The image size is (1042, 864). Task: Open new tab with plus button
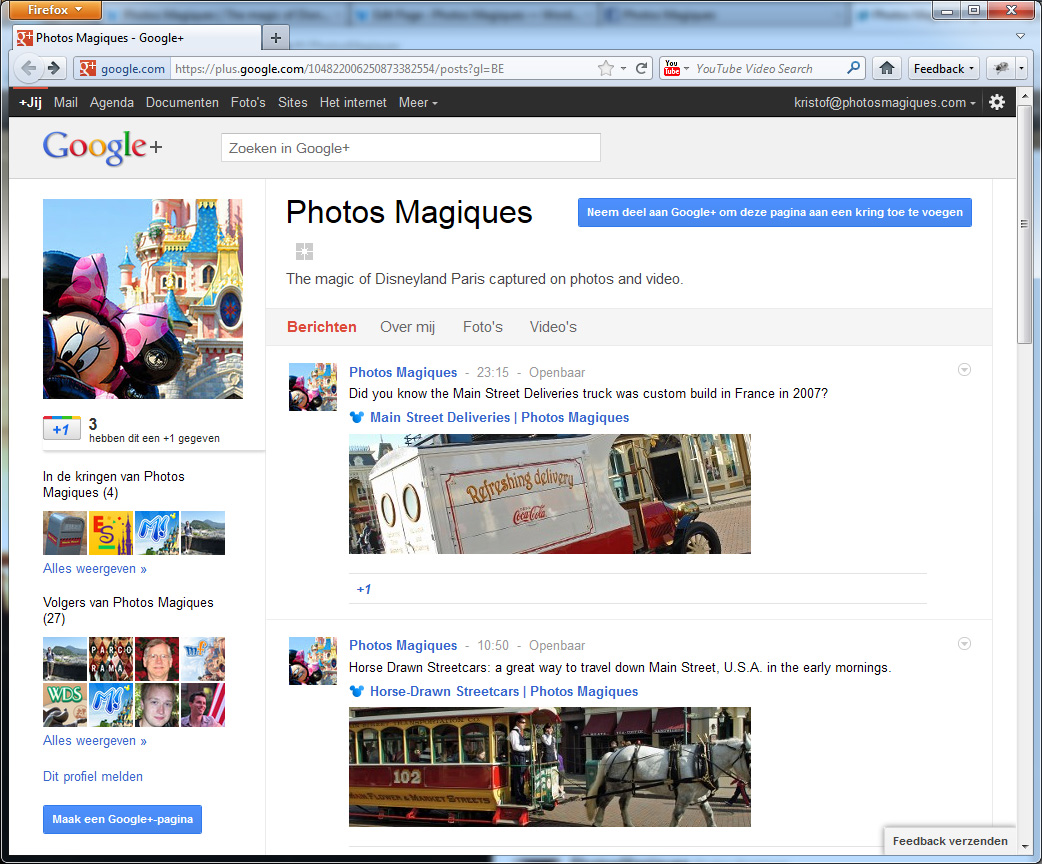(276, 37)
